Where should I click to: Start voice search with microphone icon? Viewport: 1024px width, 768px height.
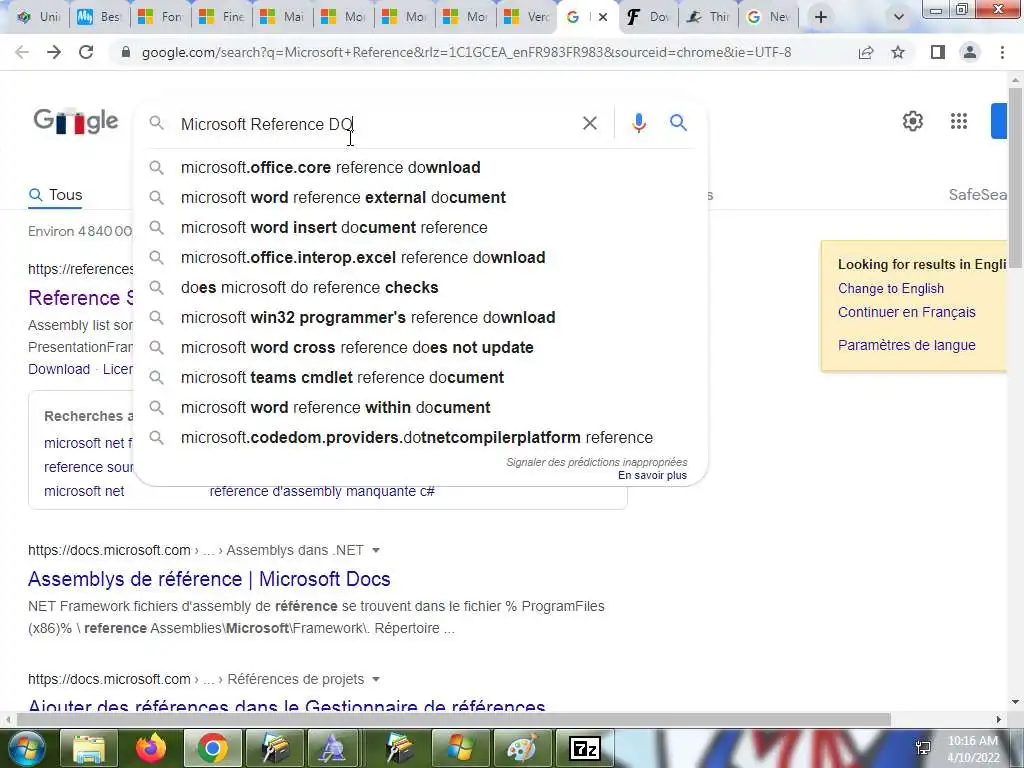[639, 123]
